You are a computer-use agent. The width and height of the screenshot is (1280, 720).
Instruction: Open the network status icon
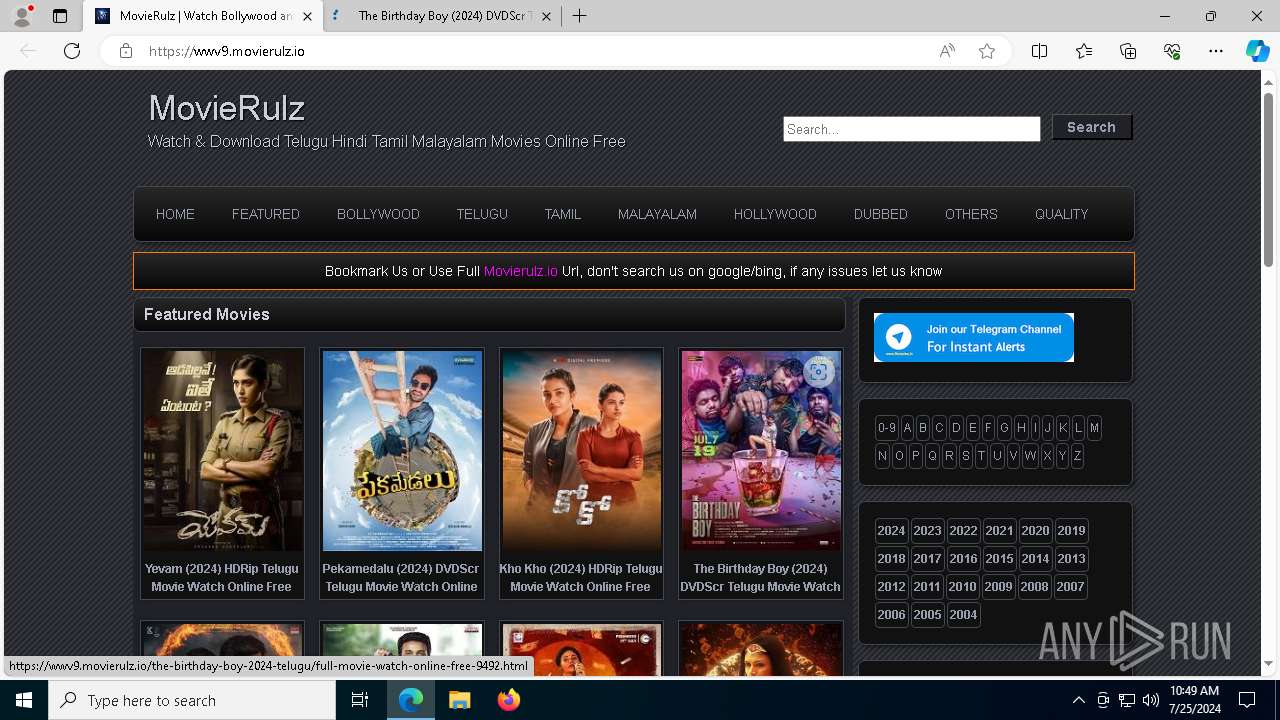[1126, 700]
